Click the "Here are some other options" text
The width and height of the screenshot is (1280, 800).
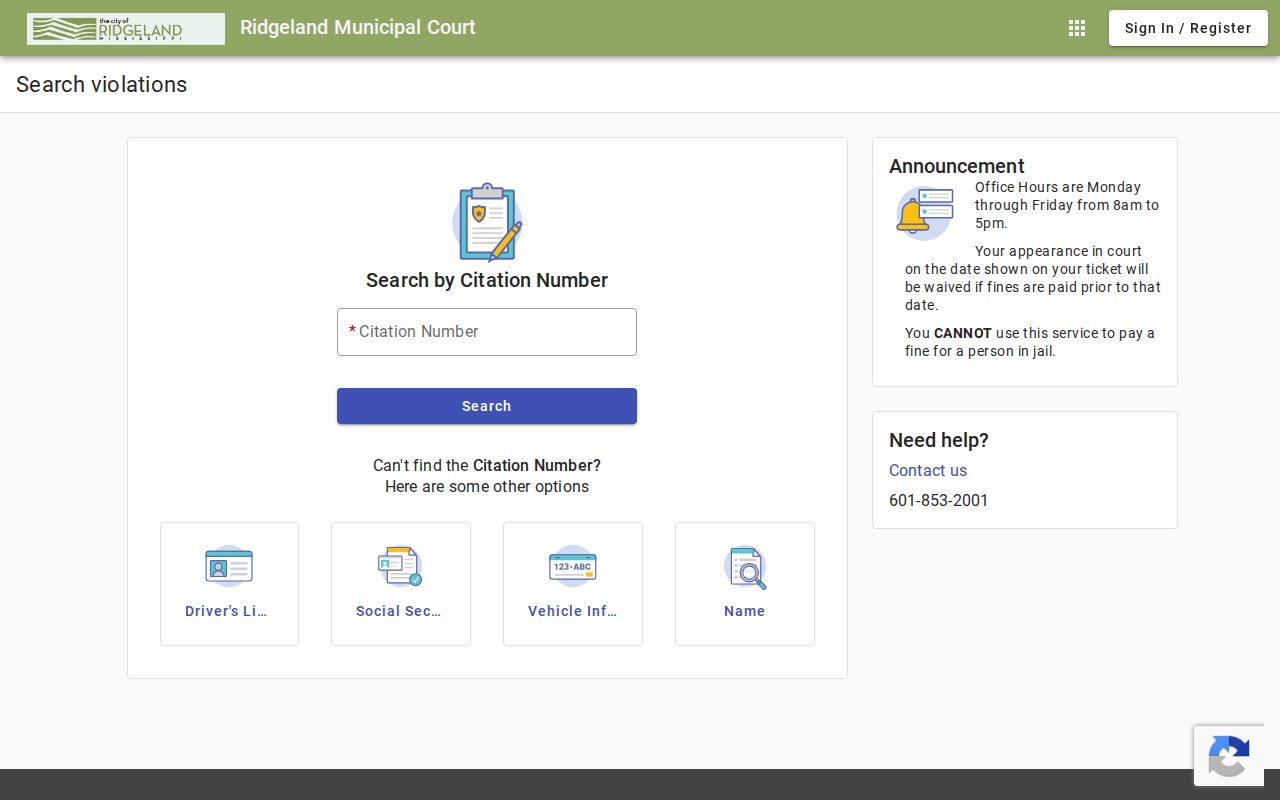487,487
